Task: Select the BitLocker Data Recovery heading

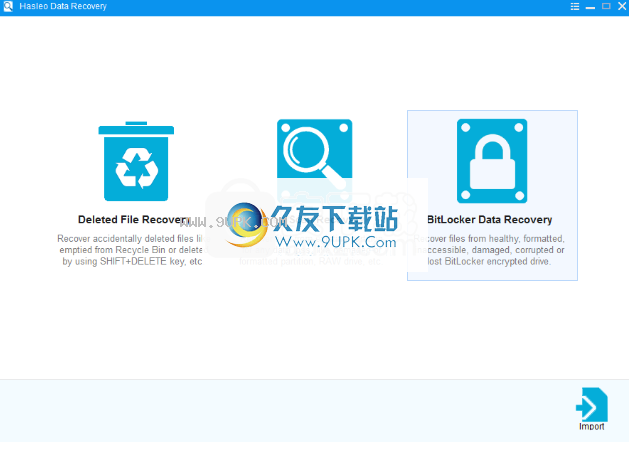Action: (x=489, y=220)
